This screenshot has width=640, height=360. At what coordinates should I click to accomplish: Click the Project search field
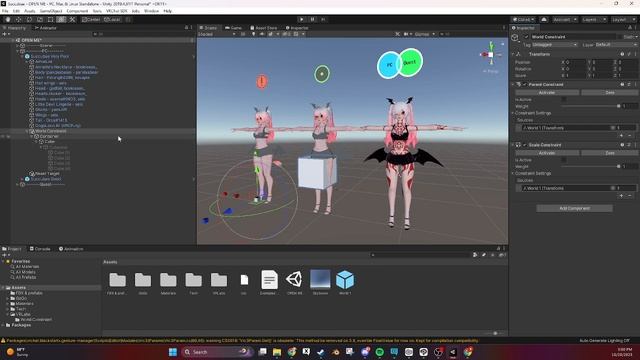pyautogui.click(x=420, y=255)
